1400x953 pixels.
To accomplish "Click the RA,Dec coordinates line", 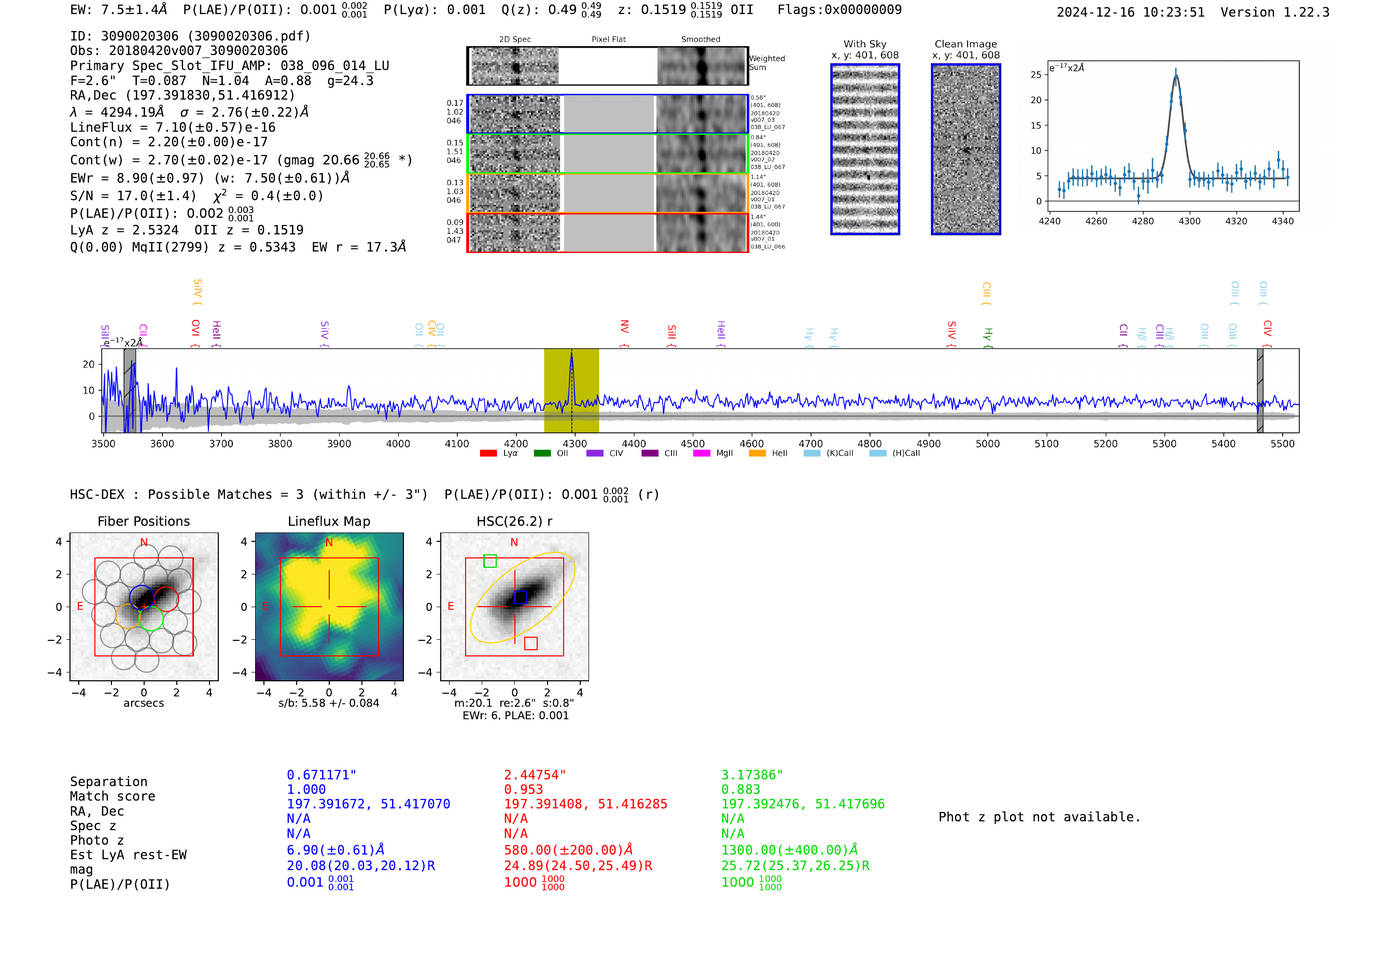I will [x=183, y=96].
